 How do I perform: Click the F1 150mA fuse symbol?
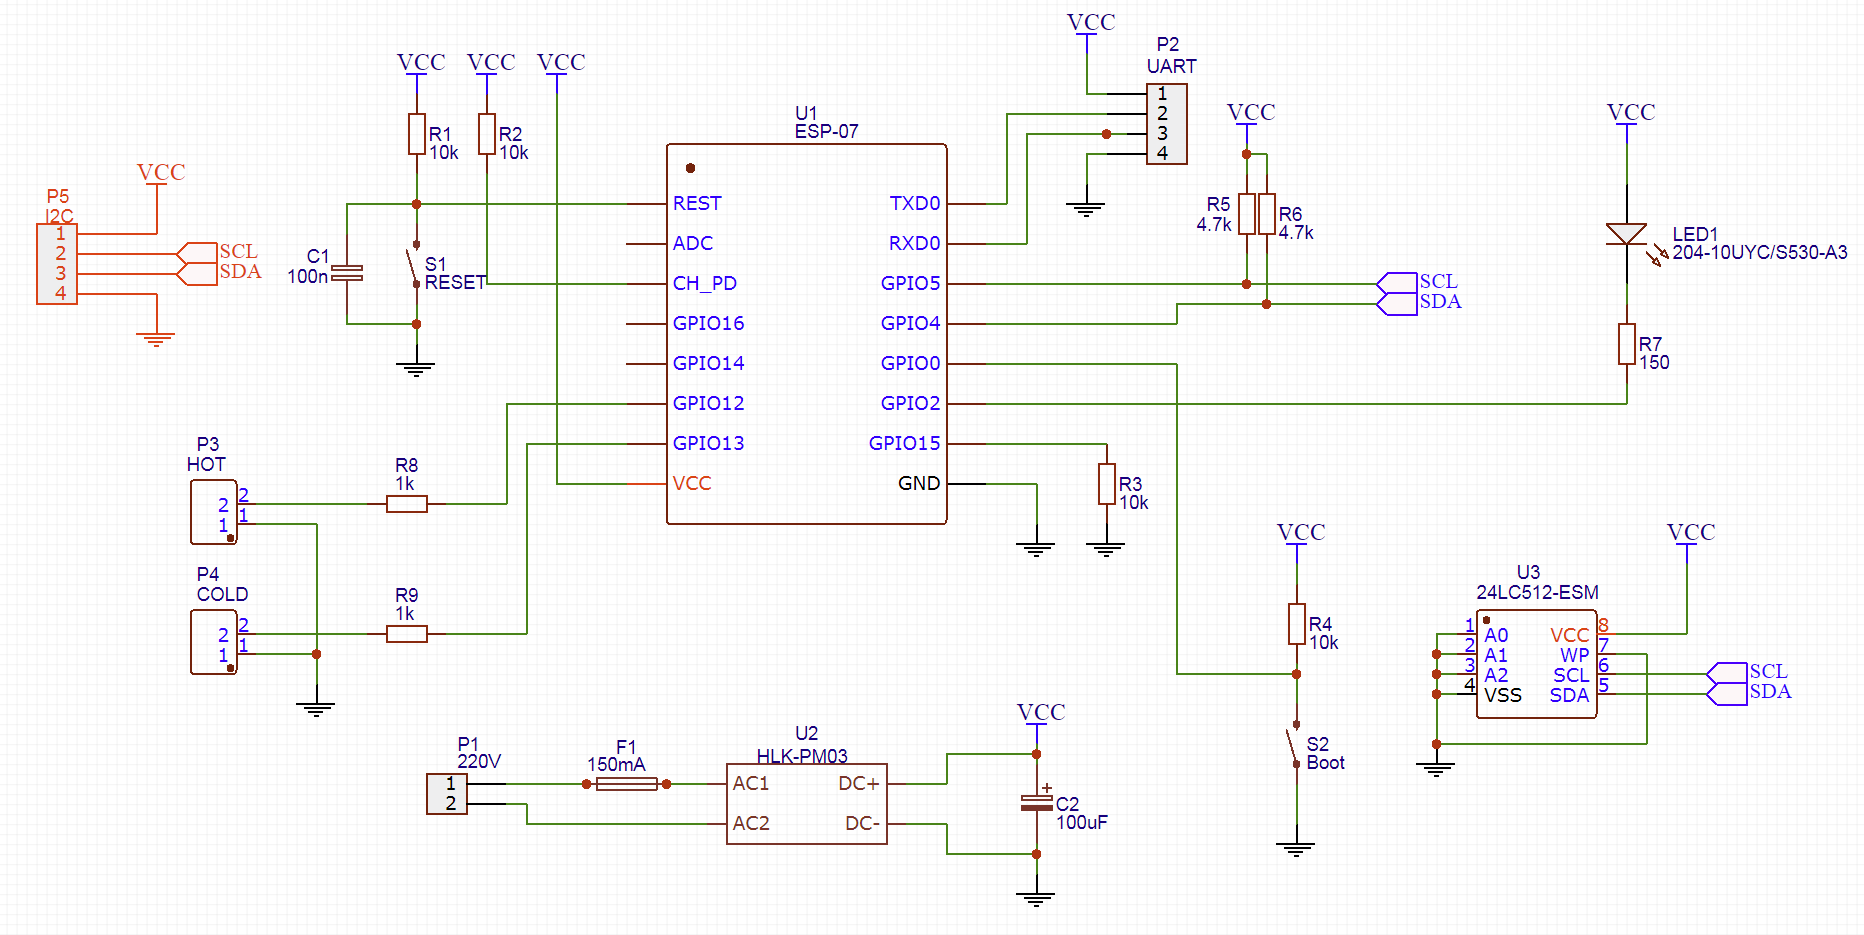click(627, 784)
